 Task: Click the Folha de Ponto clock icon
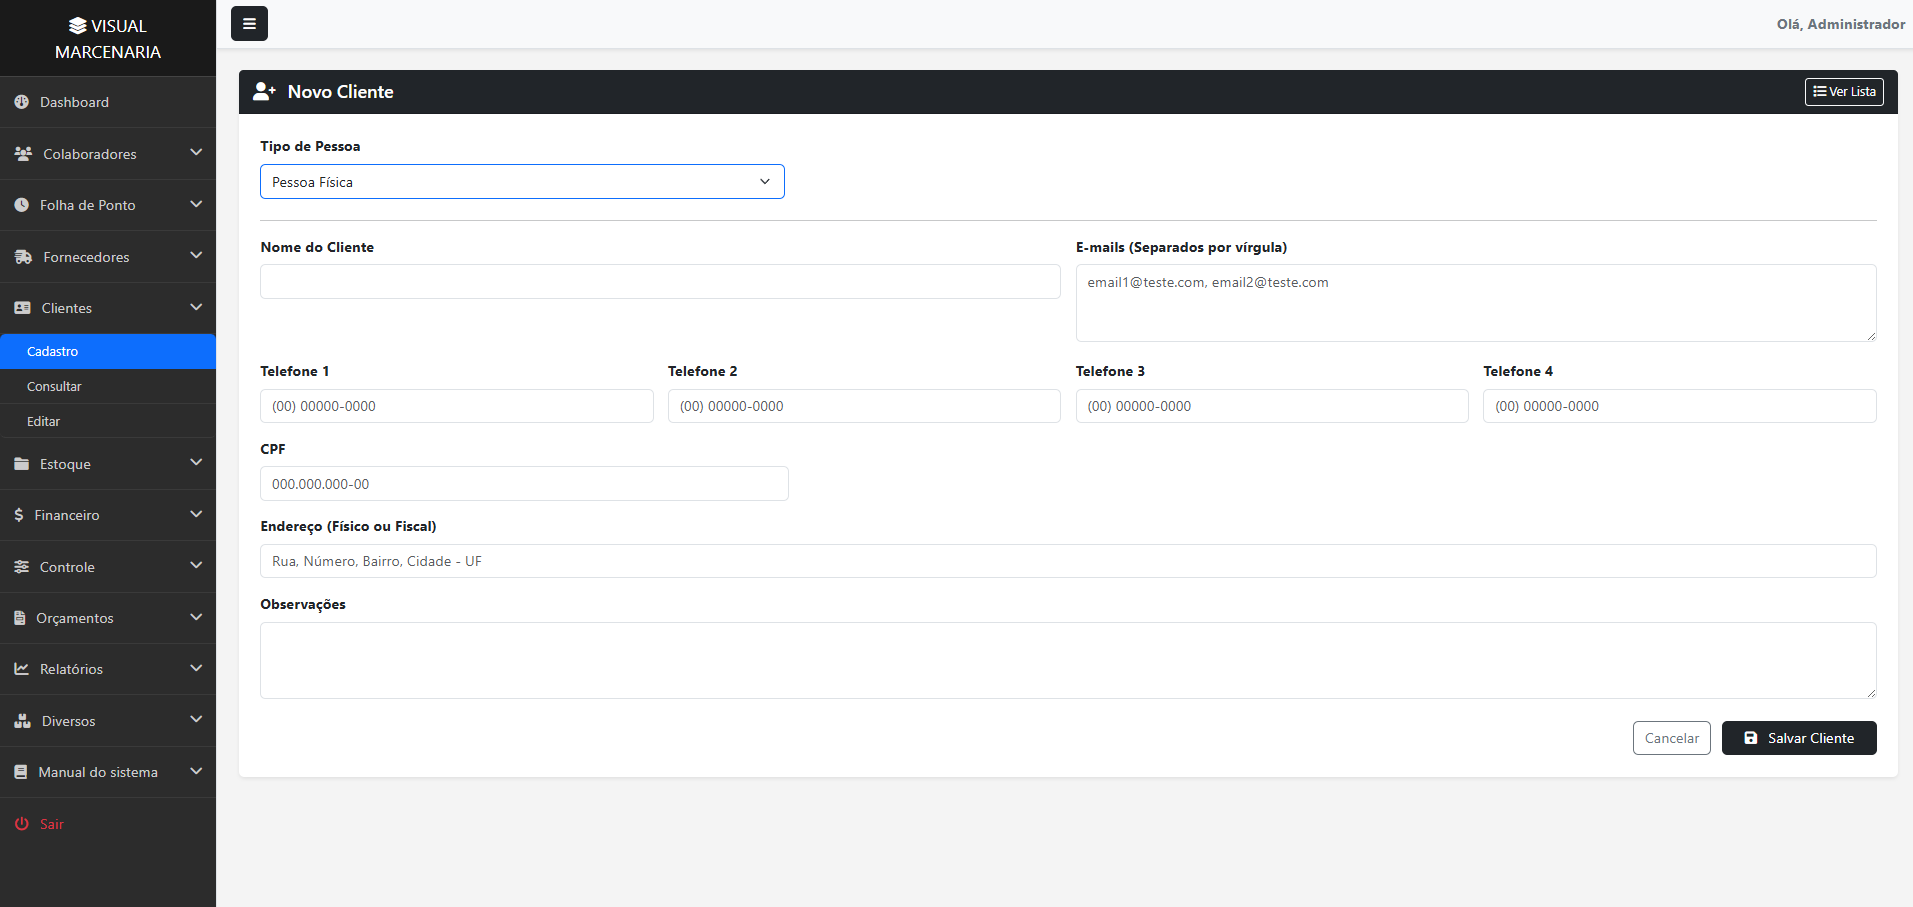pos(22,205)
